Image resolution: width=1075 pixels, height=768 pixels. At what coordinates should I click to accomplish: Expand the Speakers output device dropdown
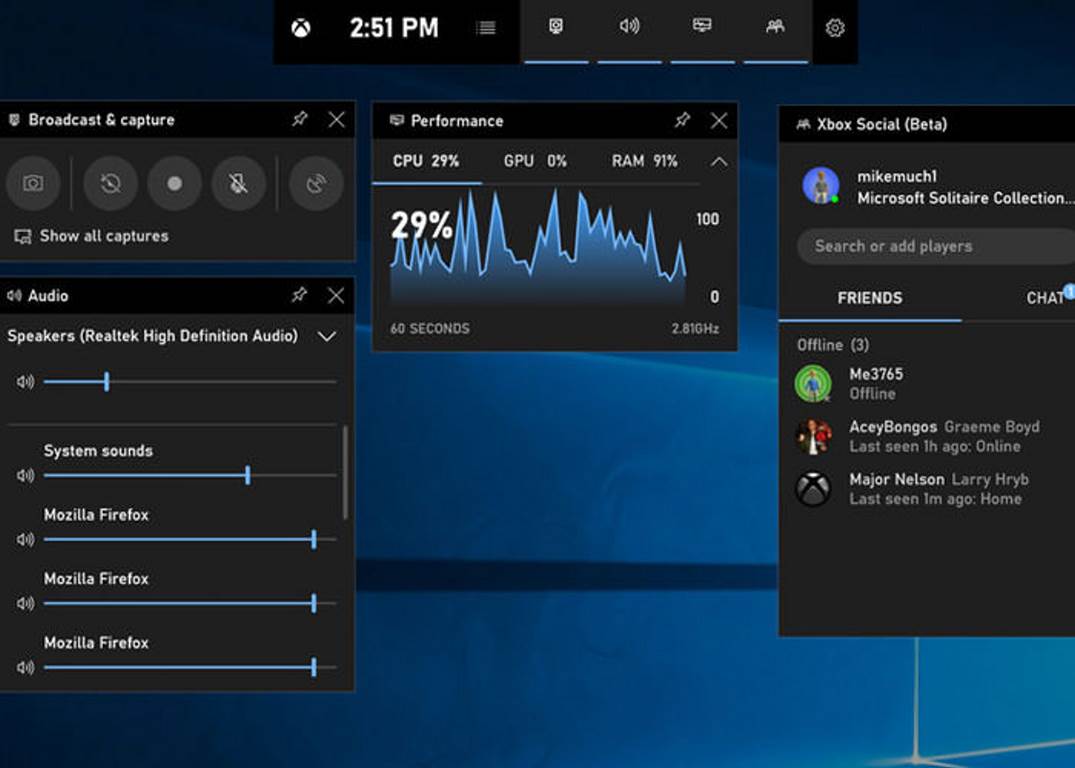pyautogui.click(x=326, y=337)
